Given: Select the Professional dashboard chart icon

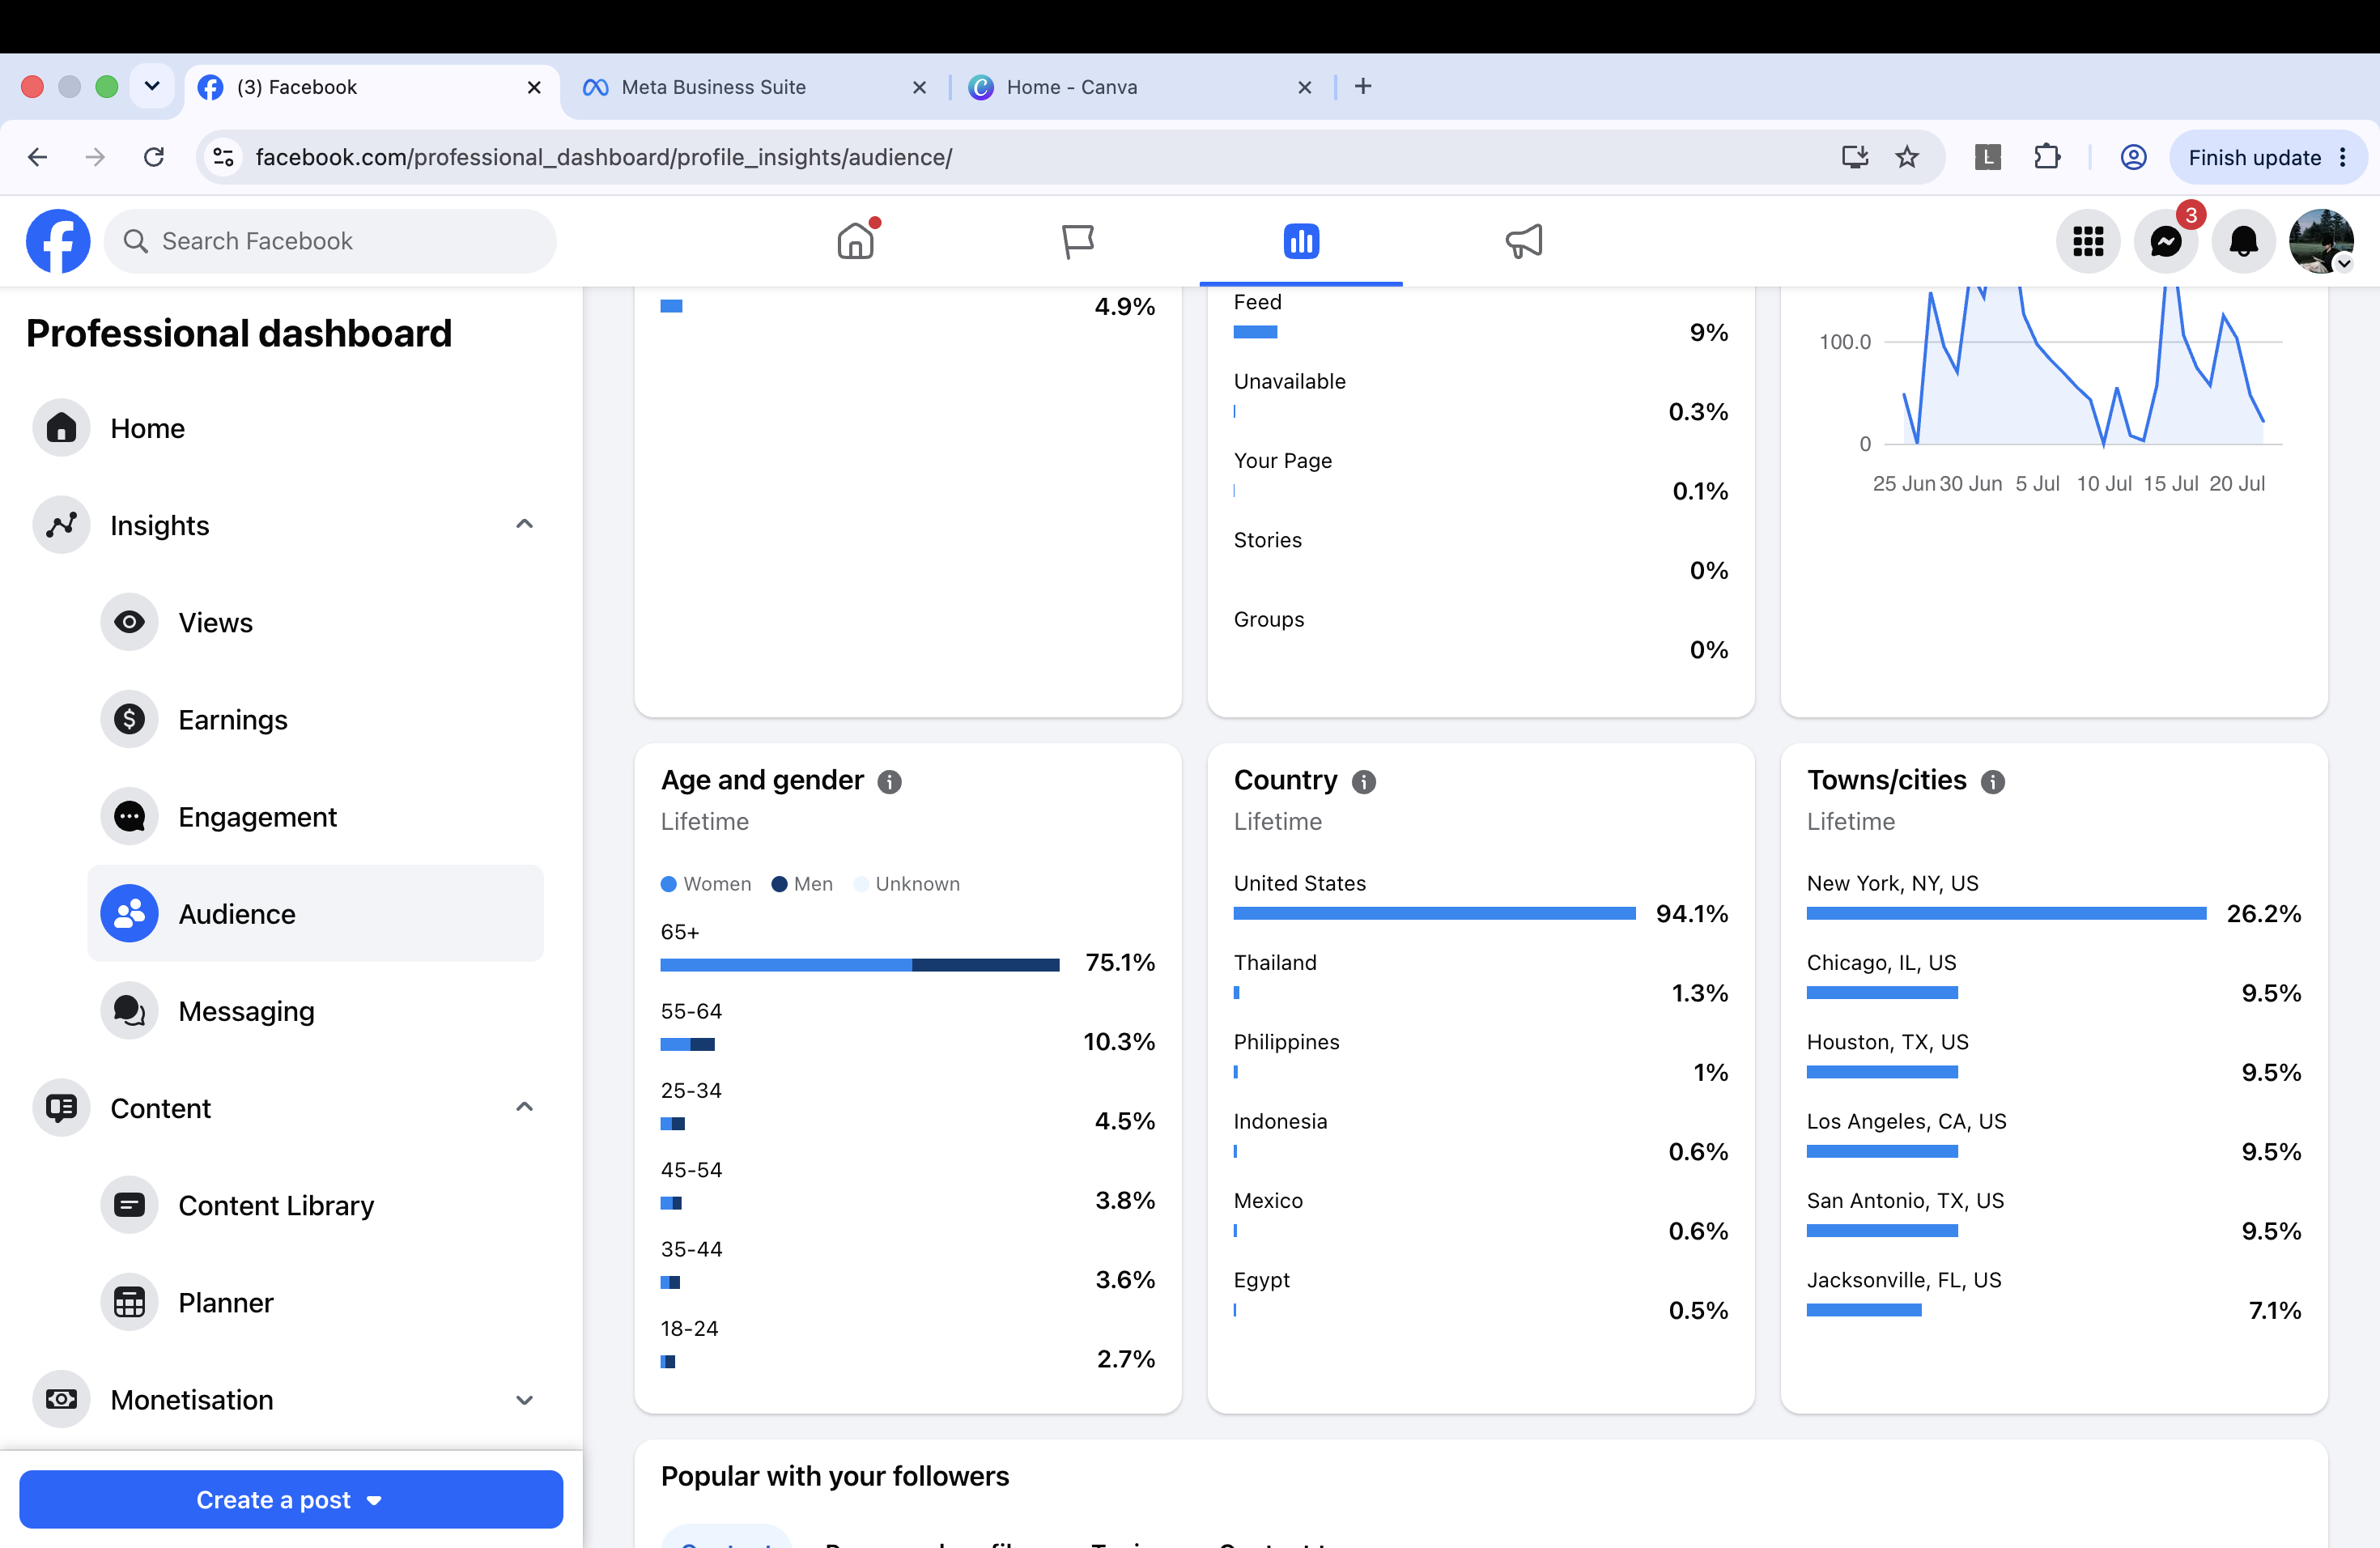Looking at the screenshot, I should click(1301, 241).
